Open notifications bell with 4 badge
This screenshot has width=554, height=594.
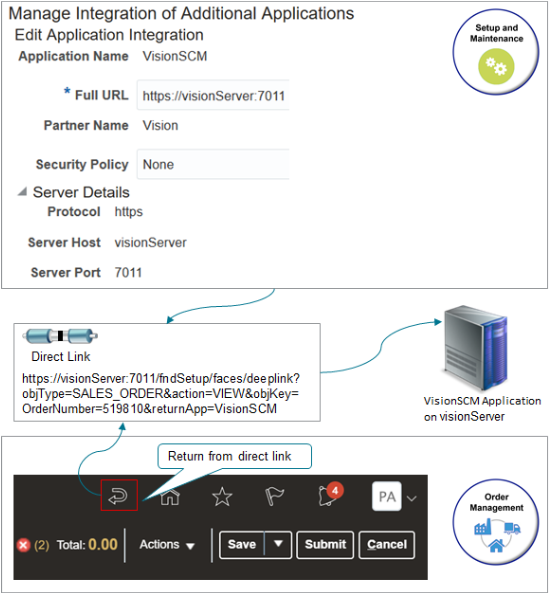329,494
